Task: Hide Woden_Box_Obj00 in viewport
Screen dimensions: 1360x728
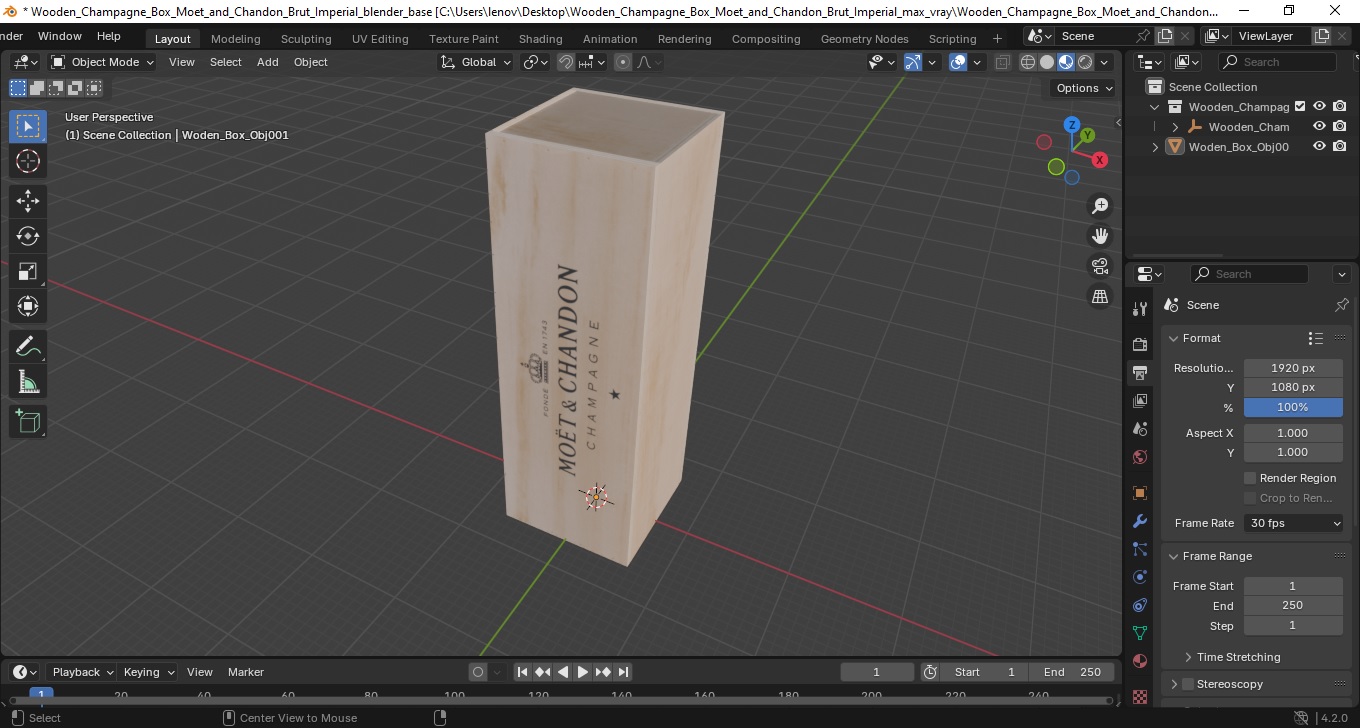Action: (1319, 146)
